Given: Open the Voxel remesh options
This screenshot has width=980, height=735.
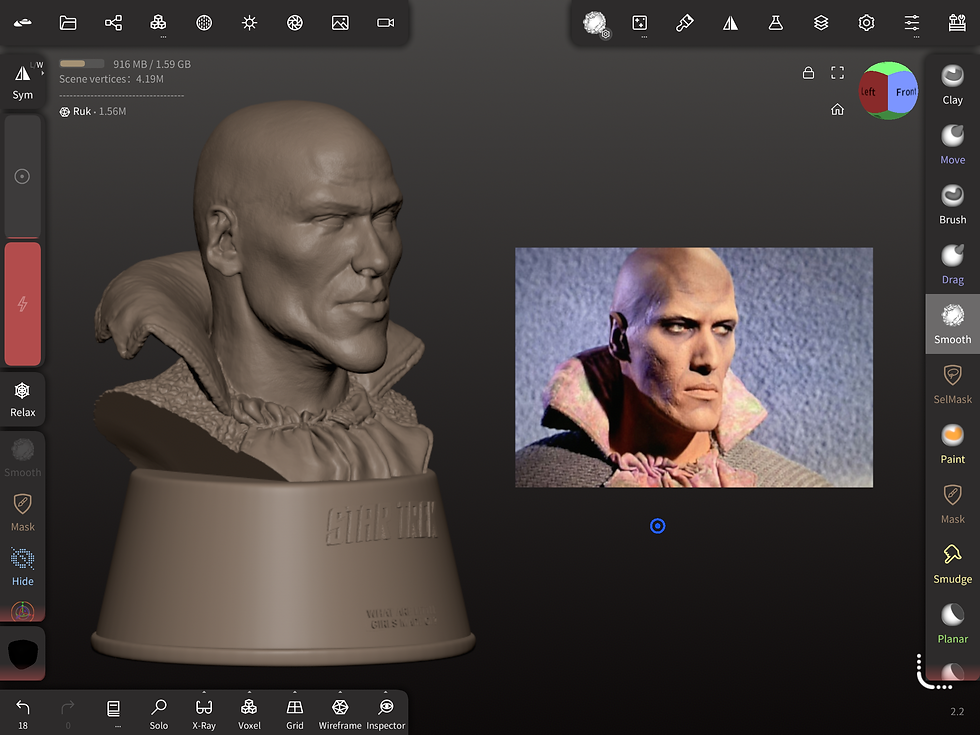Looking at the screenshot, I should pyautogui.click(x=249, y=714).
